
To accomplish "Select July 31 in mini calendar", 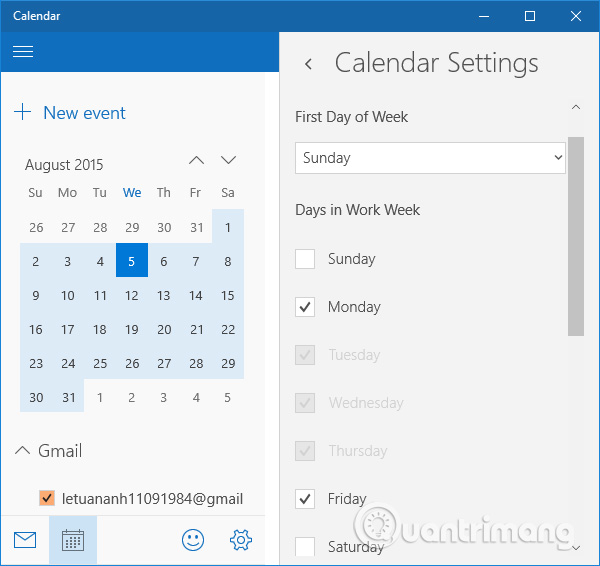I will coord(196,228).
